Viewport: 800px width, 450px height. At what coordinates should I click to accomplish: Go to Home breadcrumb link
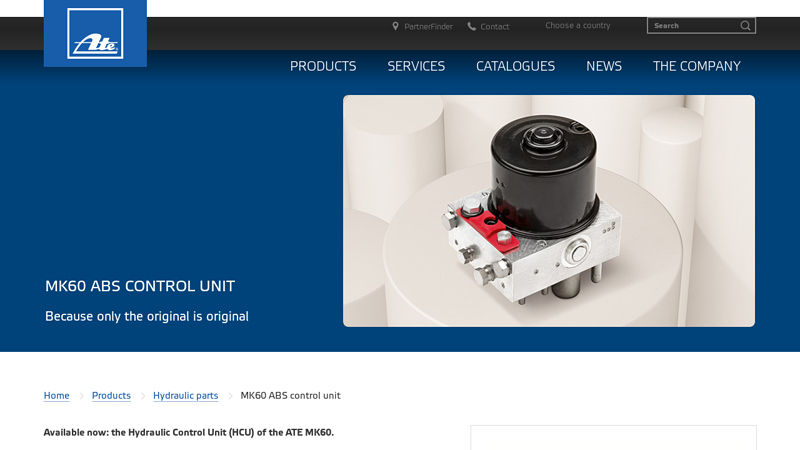click(56, 395)
